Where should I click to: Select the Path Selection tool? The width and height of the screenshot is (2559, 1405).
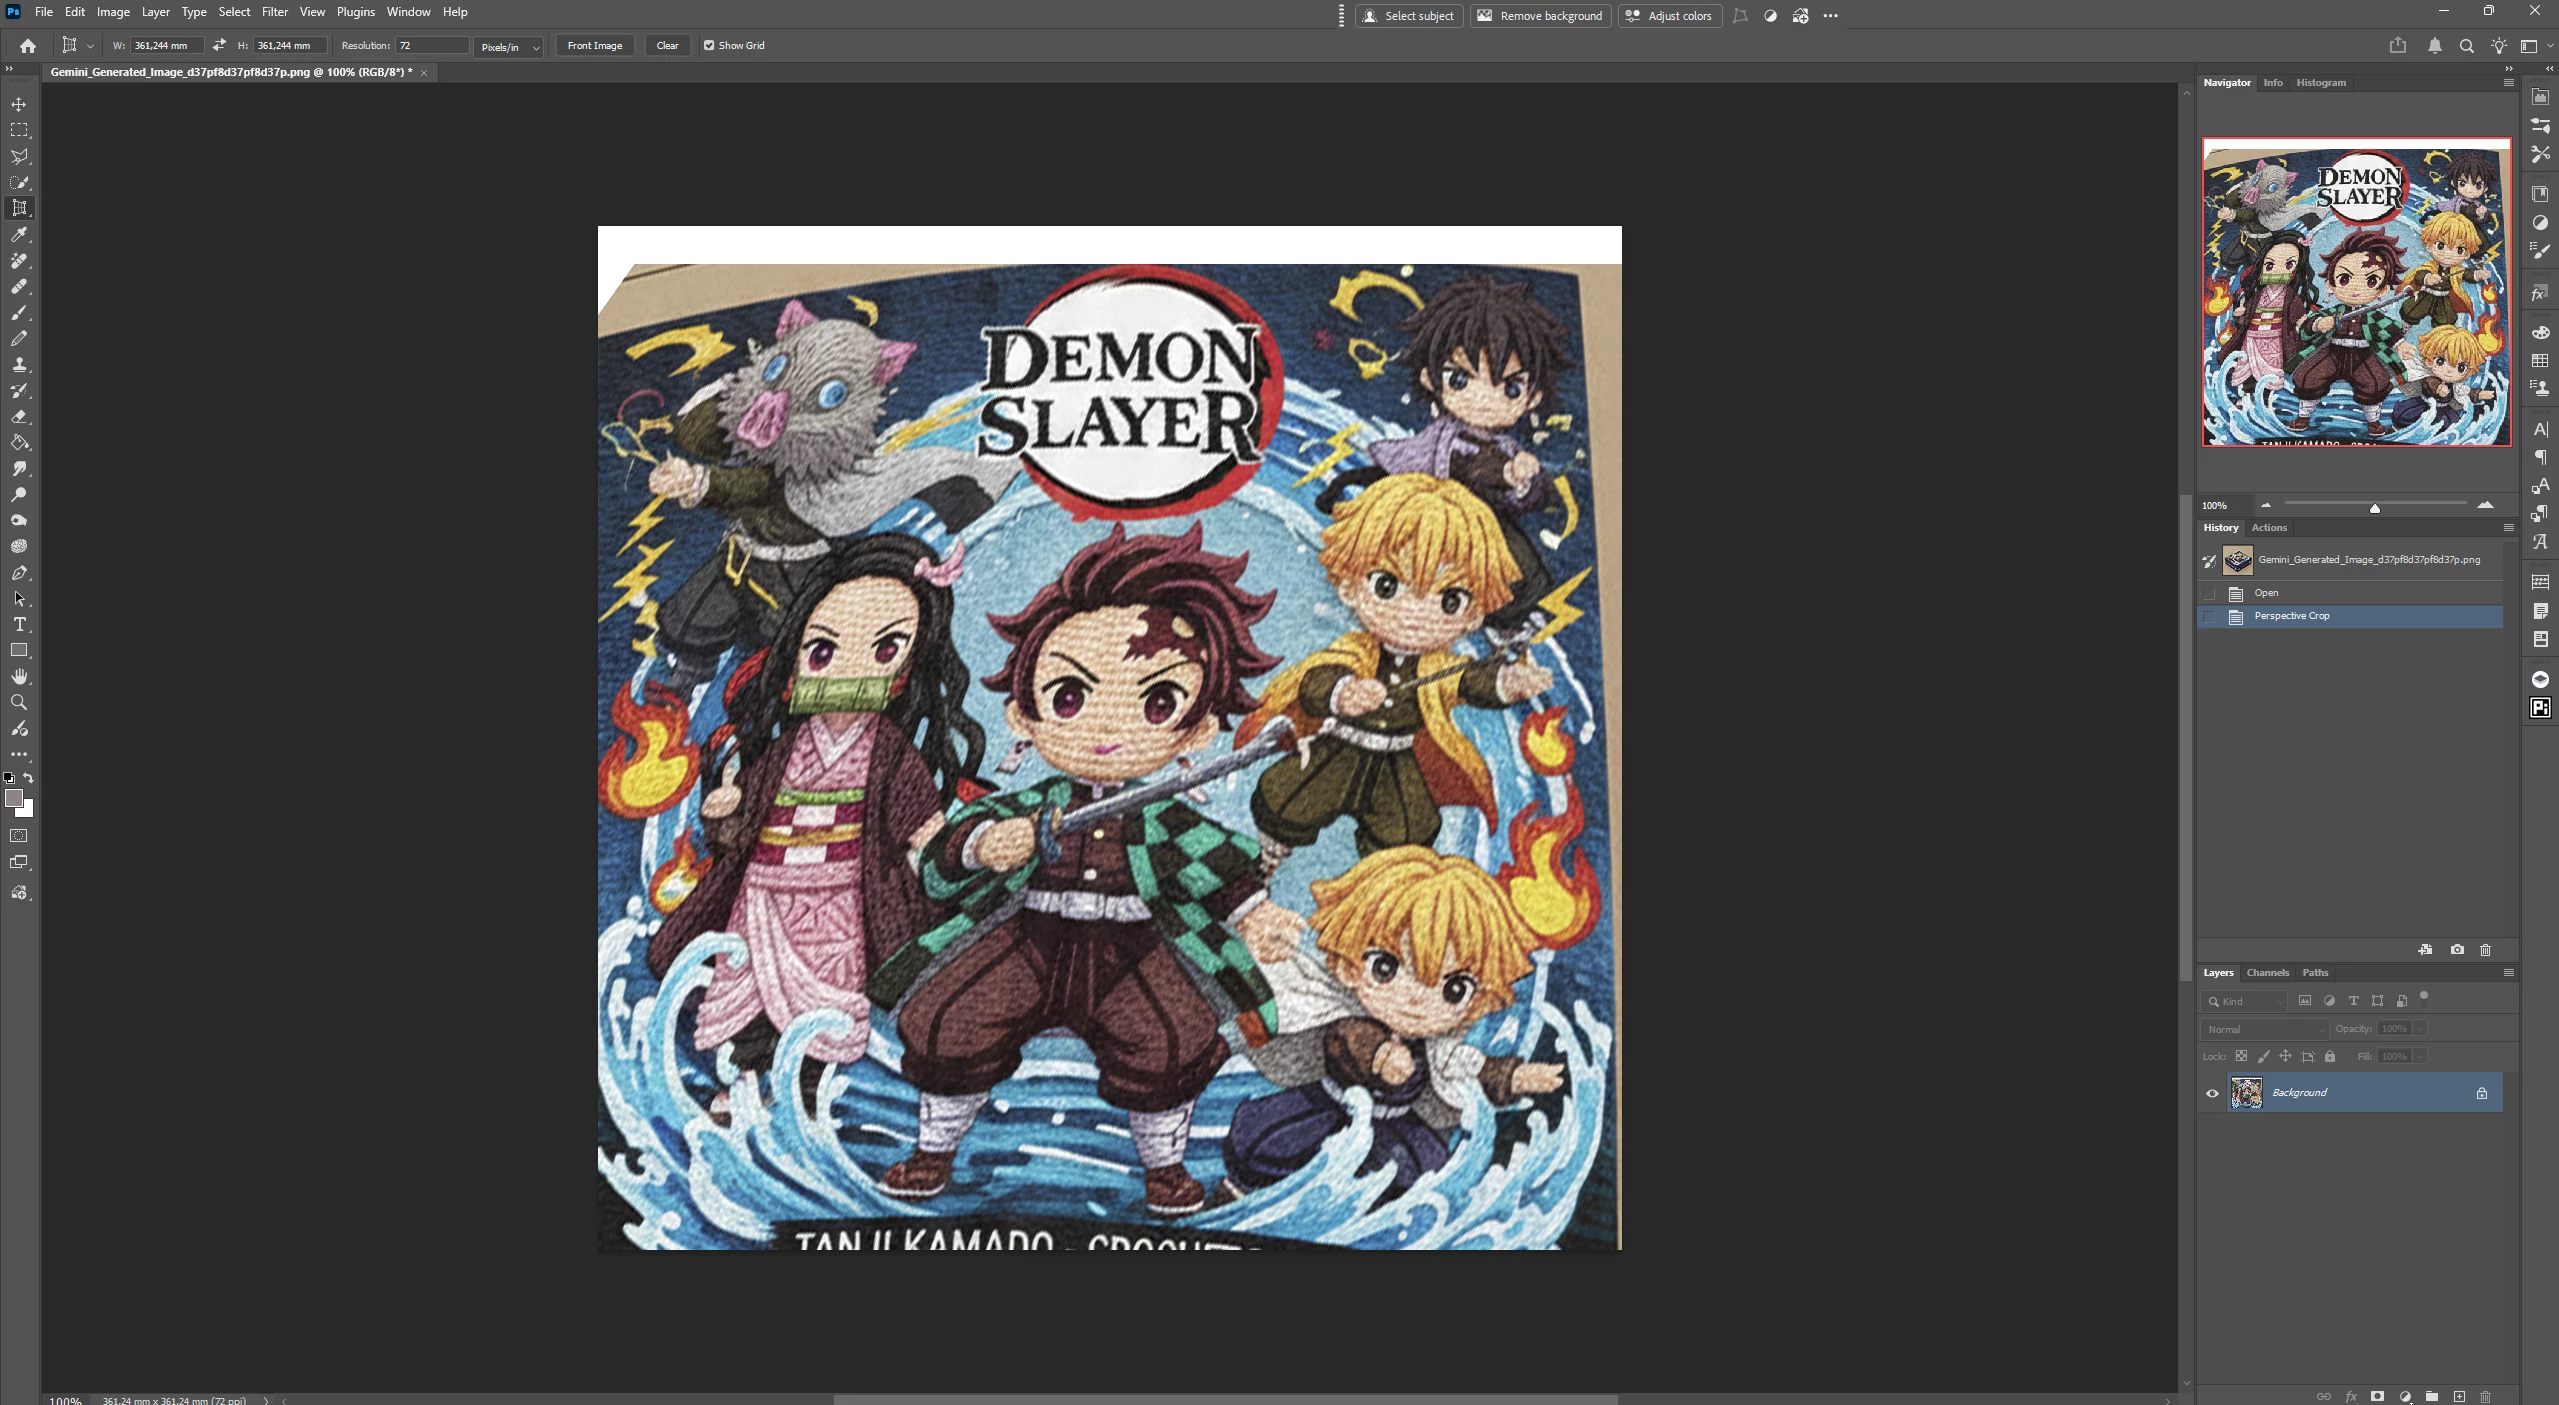(x=19, y=599)
